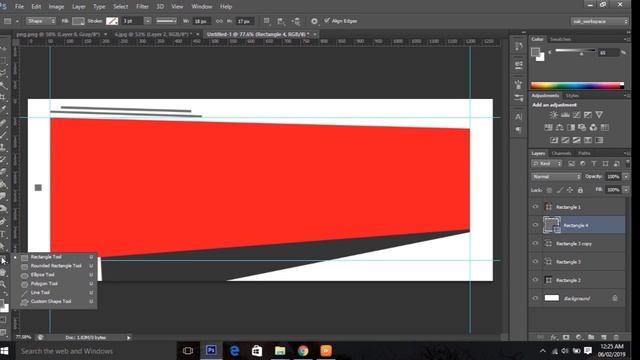Click the shape Stroke color swatch
This screenshot has height=360, width=640.
(112, 21)
